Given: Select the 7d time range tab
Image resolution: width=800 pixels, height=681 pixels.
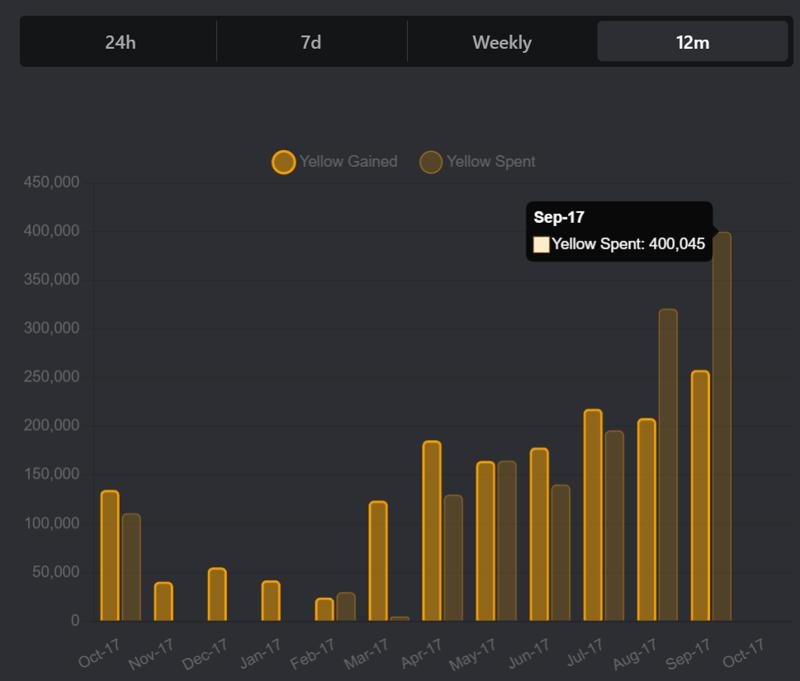Looking at the screenshot, I should [x=311, y=43].
